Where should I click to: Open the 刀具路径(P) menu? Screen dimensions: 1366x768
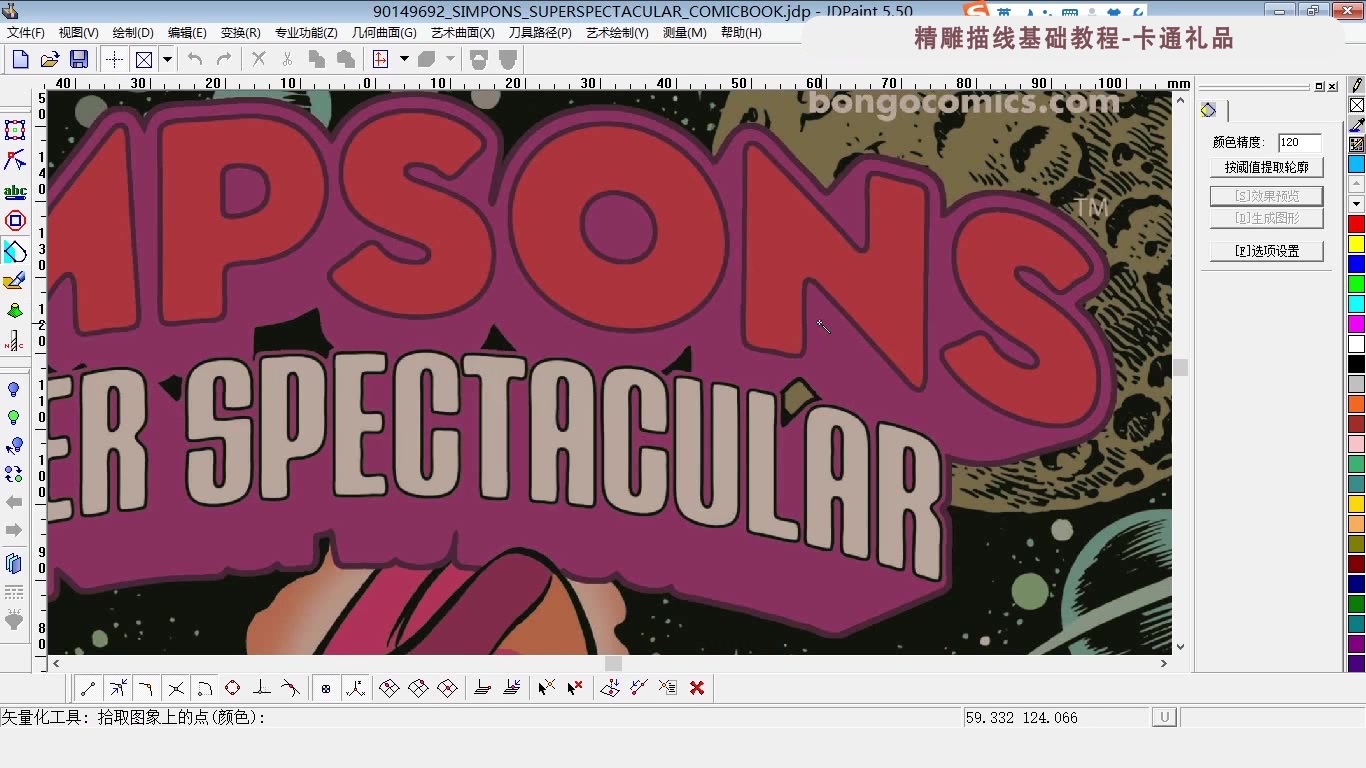pos(540,32)
